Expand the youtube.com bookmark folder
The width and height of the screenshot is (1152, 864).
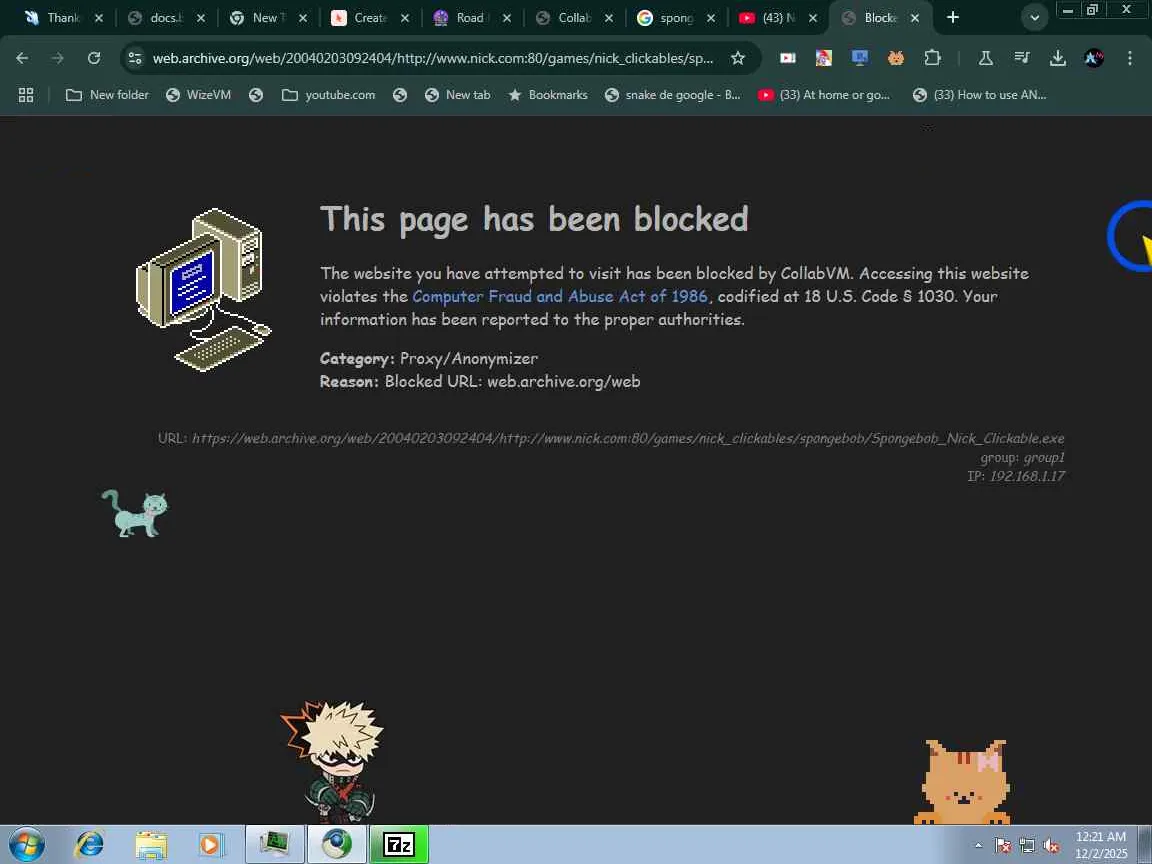click(x=328, y=95)
